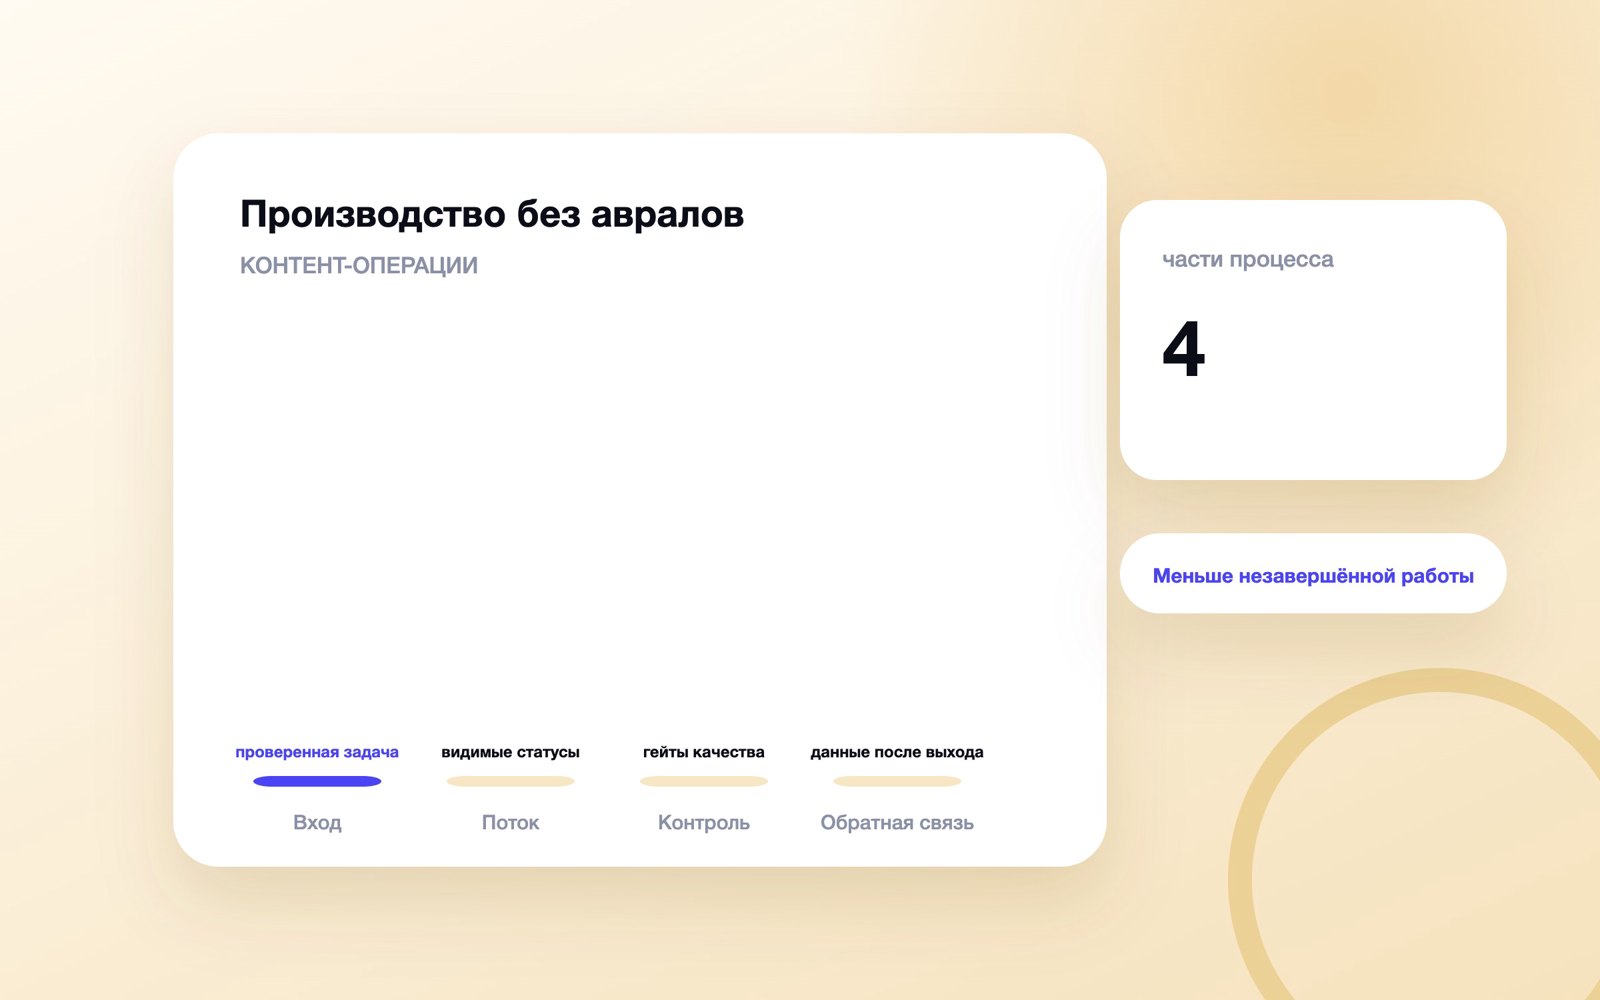Click the large number 4
The width and height of the screenshot is (1600, 1000).
pos(1184,349)
